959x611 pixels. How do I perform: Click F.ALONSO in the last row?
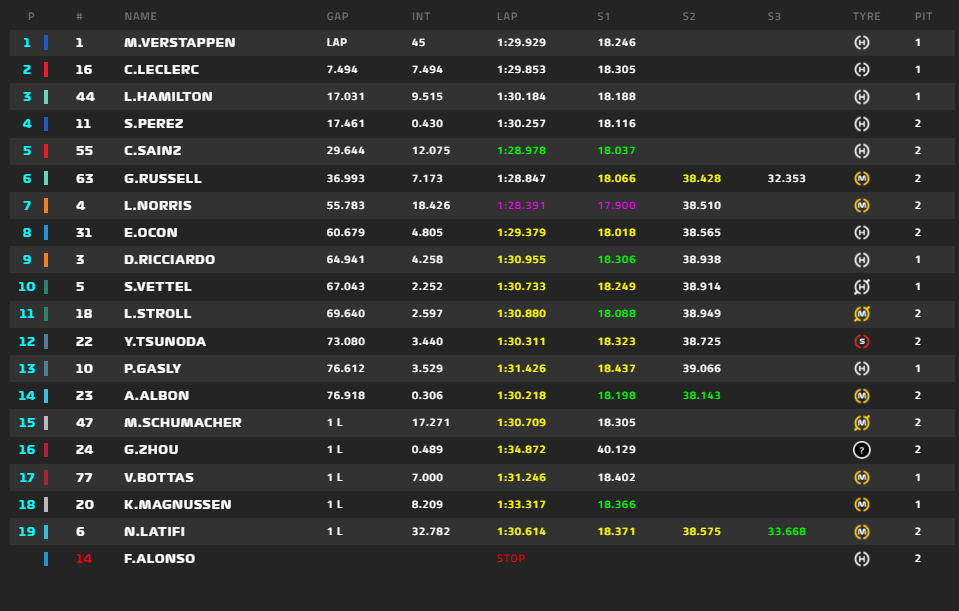160,559
